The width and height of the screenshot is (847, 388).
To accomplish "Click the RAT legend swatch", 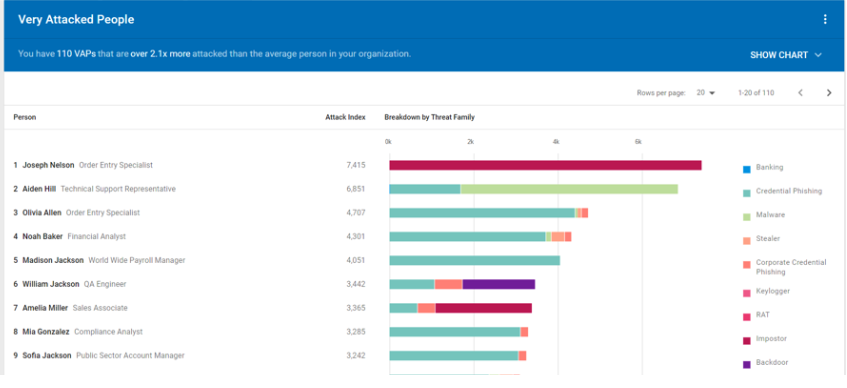I will [747, 317].
